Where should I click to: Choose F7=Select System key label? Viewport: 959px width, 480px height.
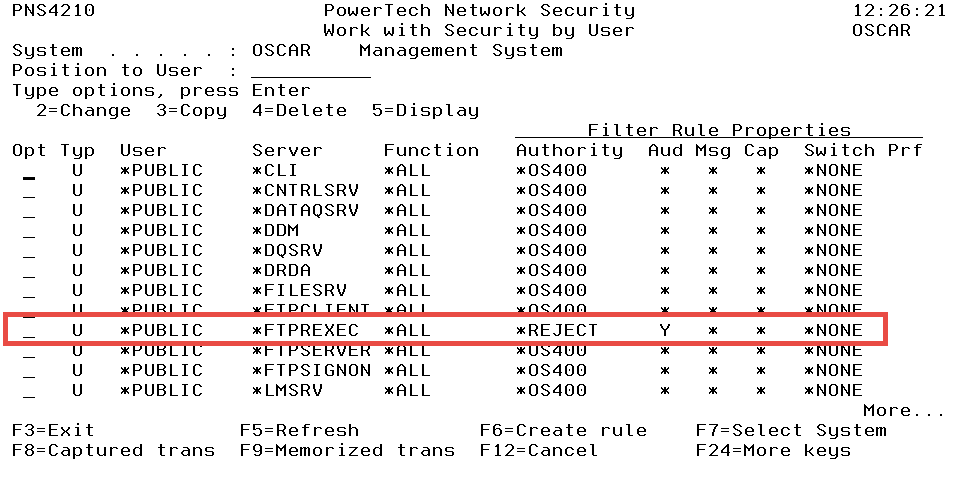[791, 431]
